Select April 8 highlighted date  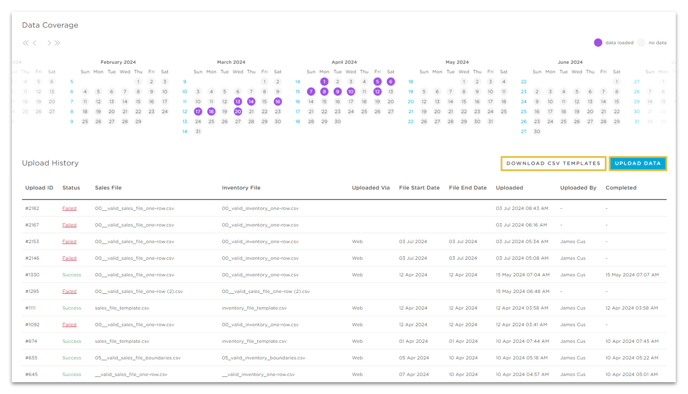tap(324, 92)
